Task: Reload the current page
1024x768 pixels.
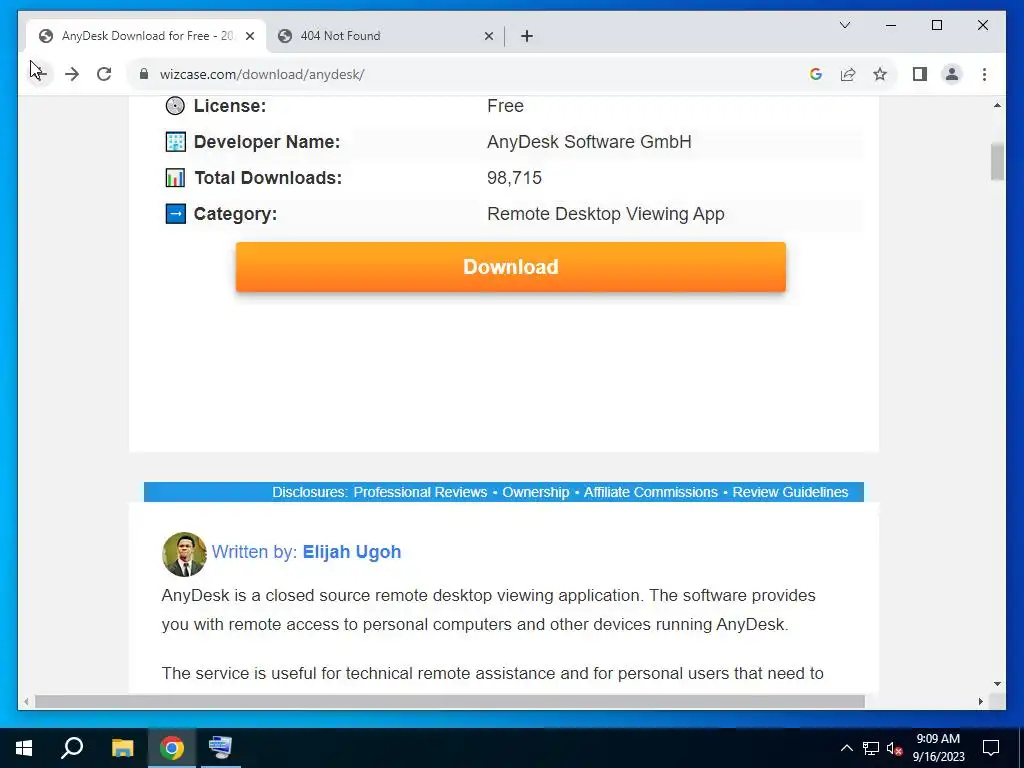Action: point(104,74)
